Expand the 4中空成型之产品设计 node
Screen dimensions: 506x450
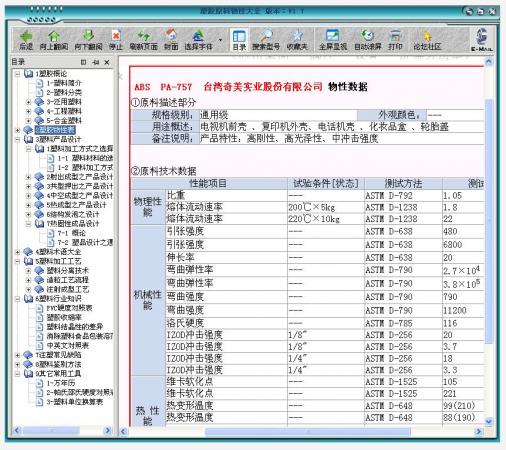(29, 195)
